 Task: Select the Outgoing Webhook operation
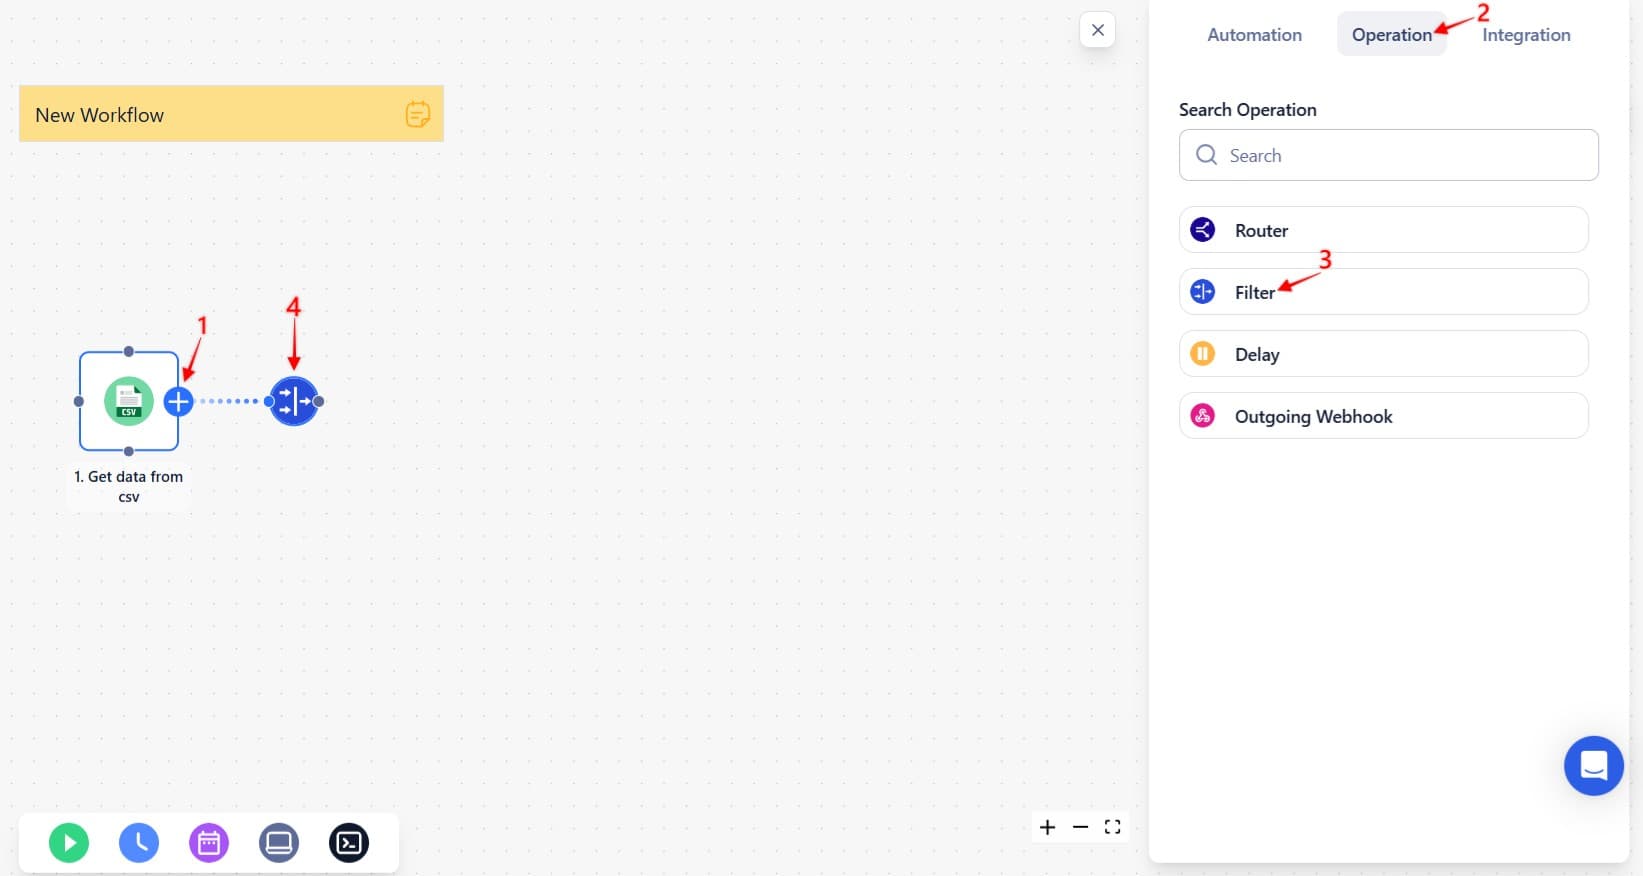1383,416
